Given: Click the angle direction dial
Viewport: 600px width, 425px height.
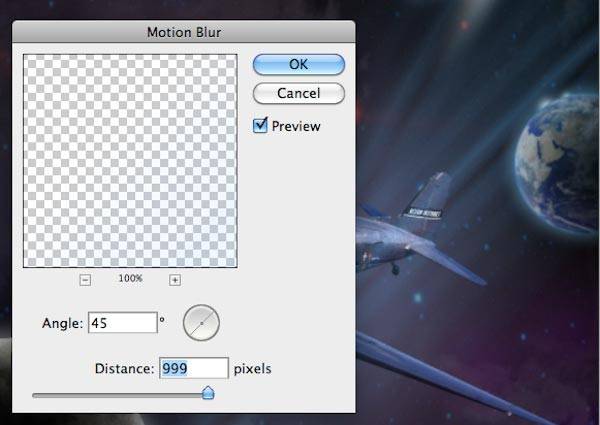Looking at the screenshot, I should (201, 323).
